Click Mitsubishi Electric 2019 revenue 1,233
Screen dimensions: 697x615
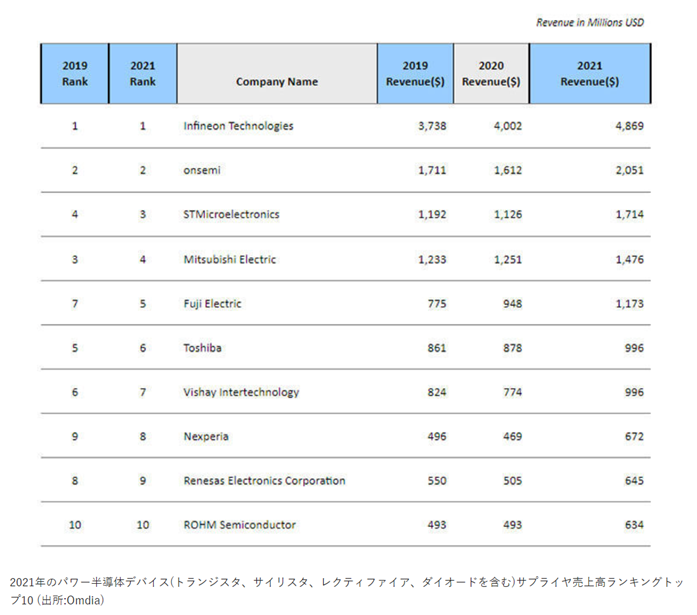(432, 259)
